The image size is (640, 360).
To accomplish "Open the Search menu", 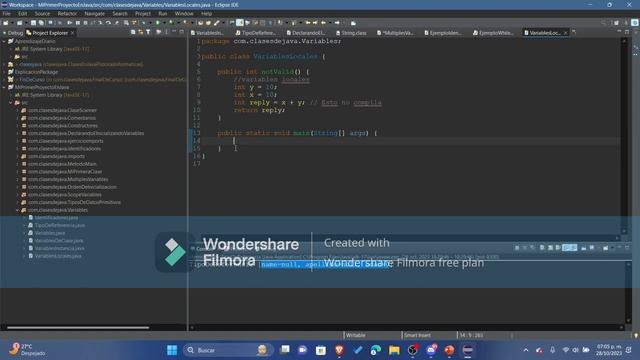I will [120, 13].
